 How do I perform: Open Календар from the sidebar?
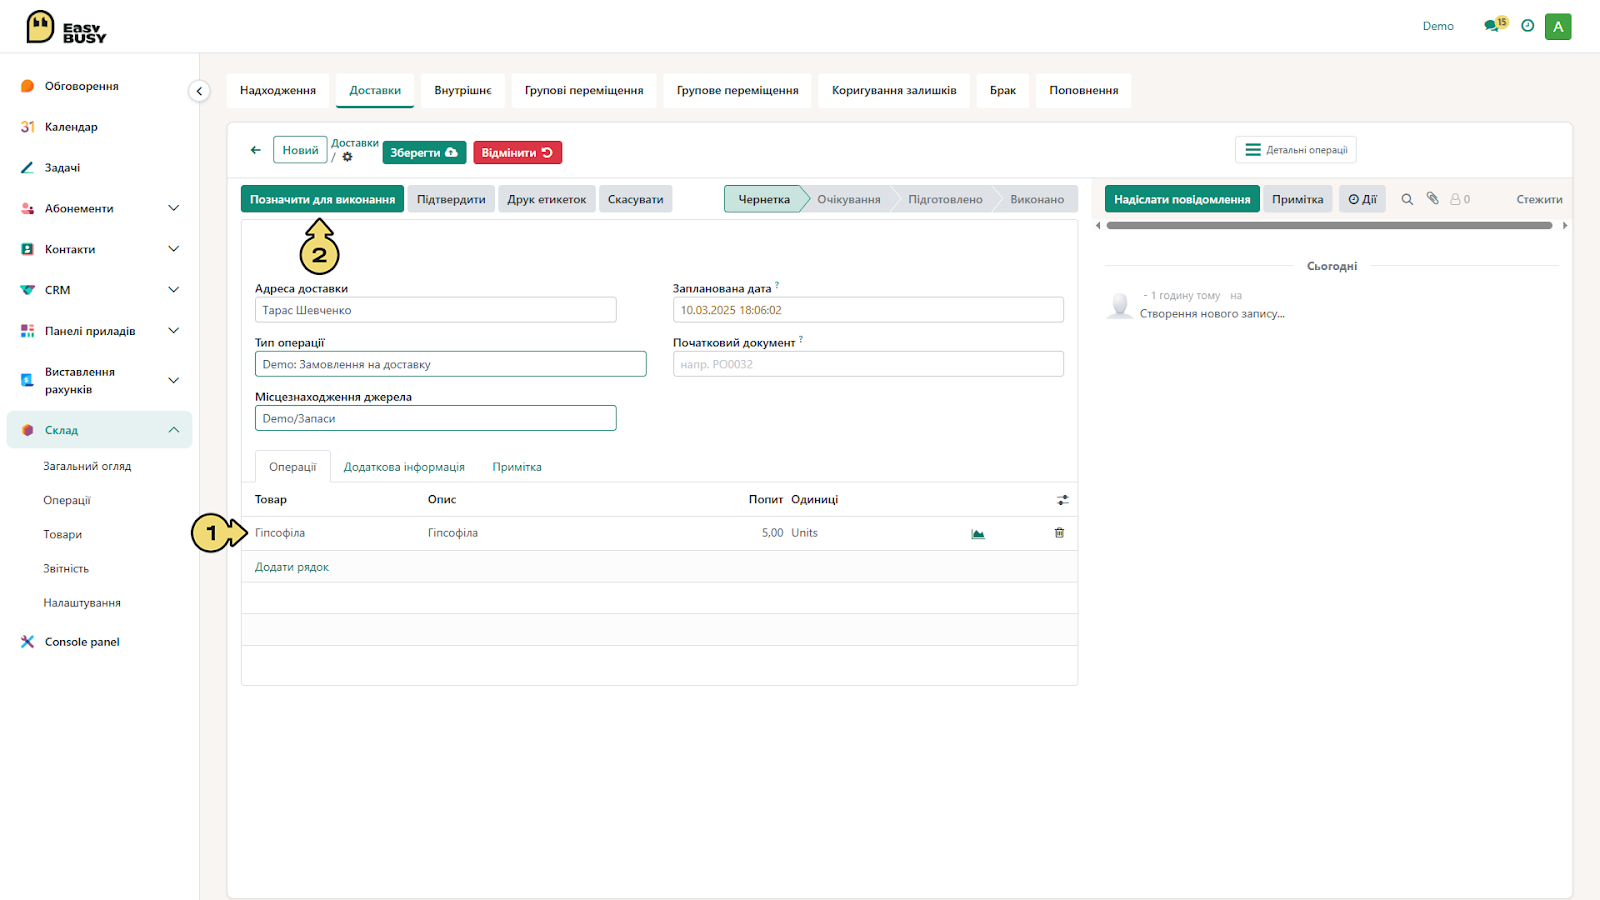70,127
